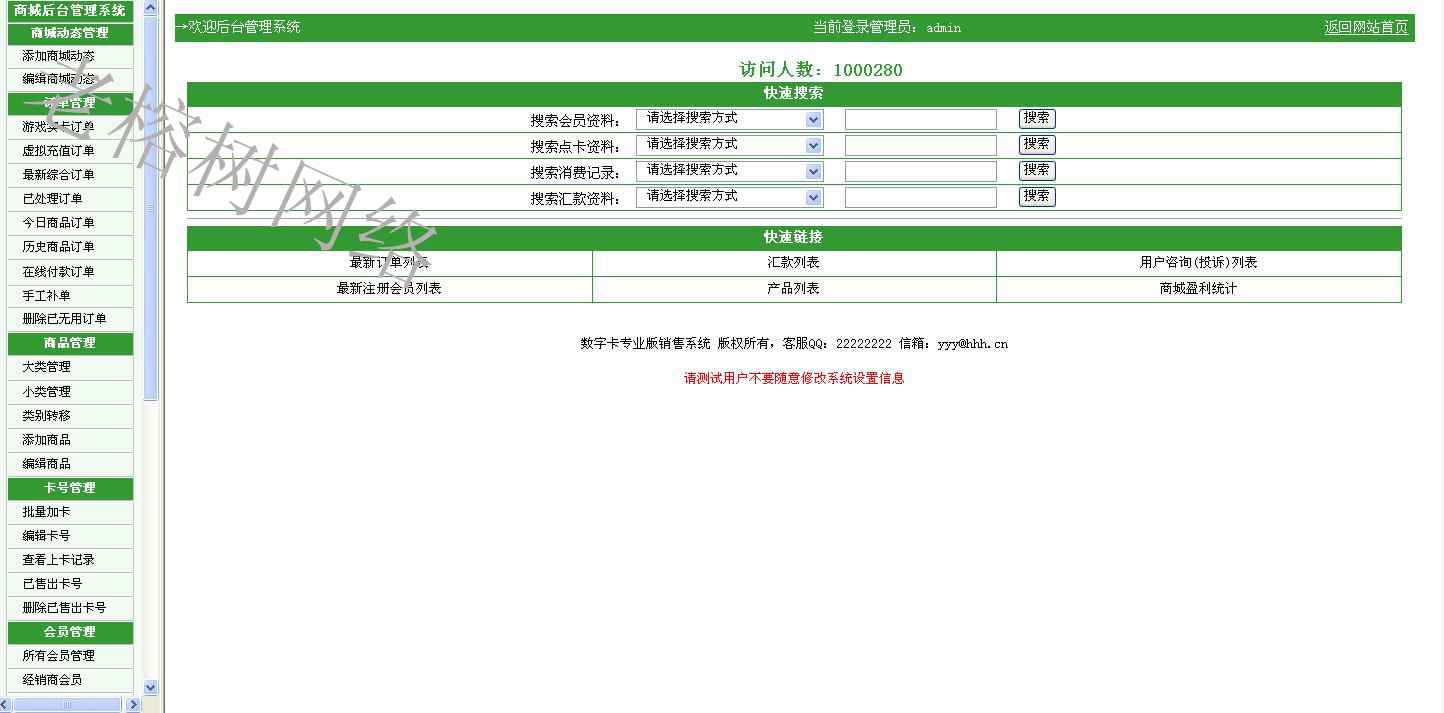Focus the 搜索点卡资料 text input
This screenshot has height=713, width=1444.
921,146
